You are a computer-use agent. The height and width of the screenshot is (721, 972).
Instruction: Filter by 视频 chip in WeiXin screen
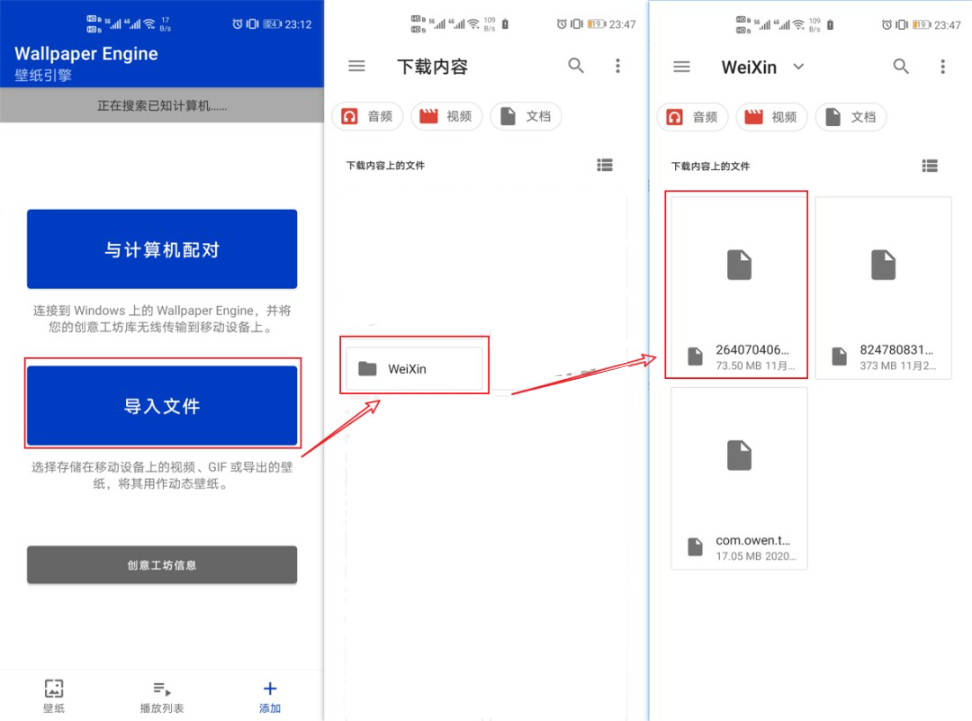[x=771, y=117]
